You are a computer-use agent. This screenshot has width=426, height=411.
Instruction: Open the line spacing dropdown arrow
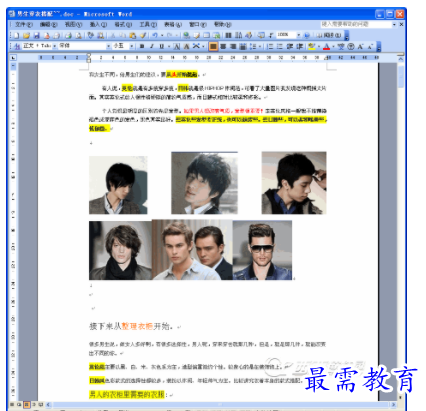pyautogui.click(x=260, y=46)
